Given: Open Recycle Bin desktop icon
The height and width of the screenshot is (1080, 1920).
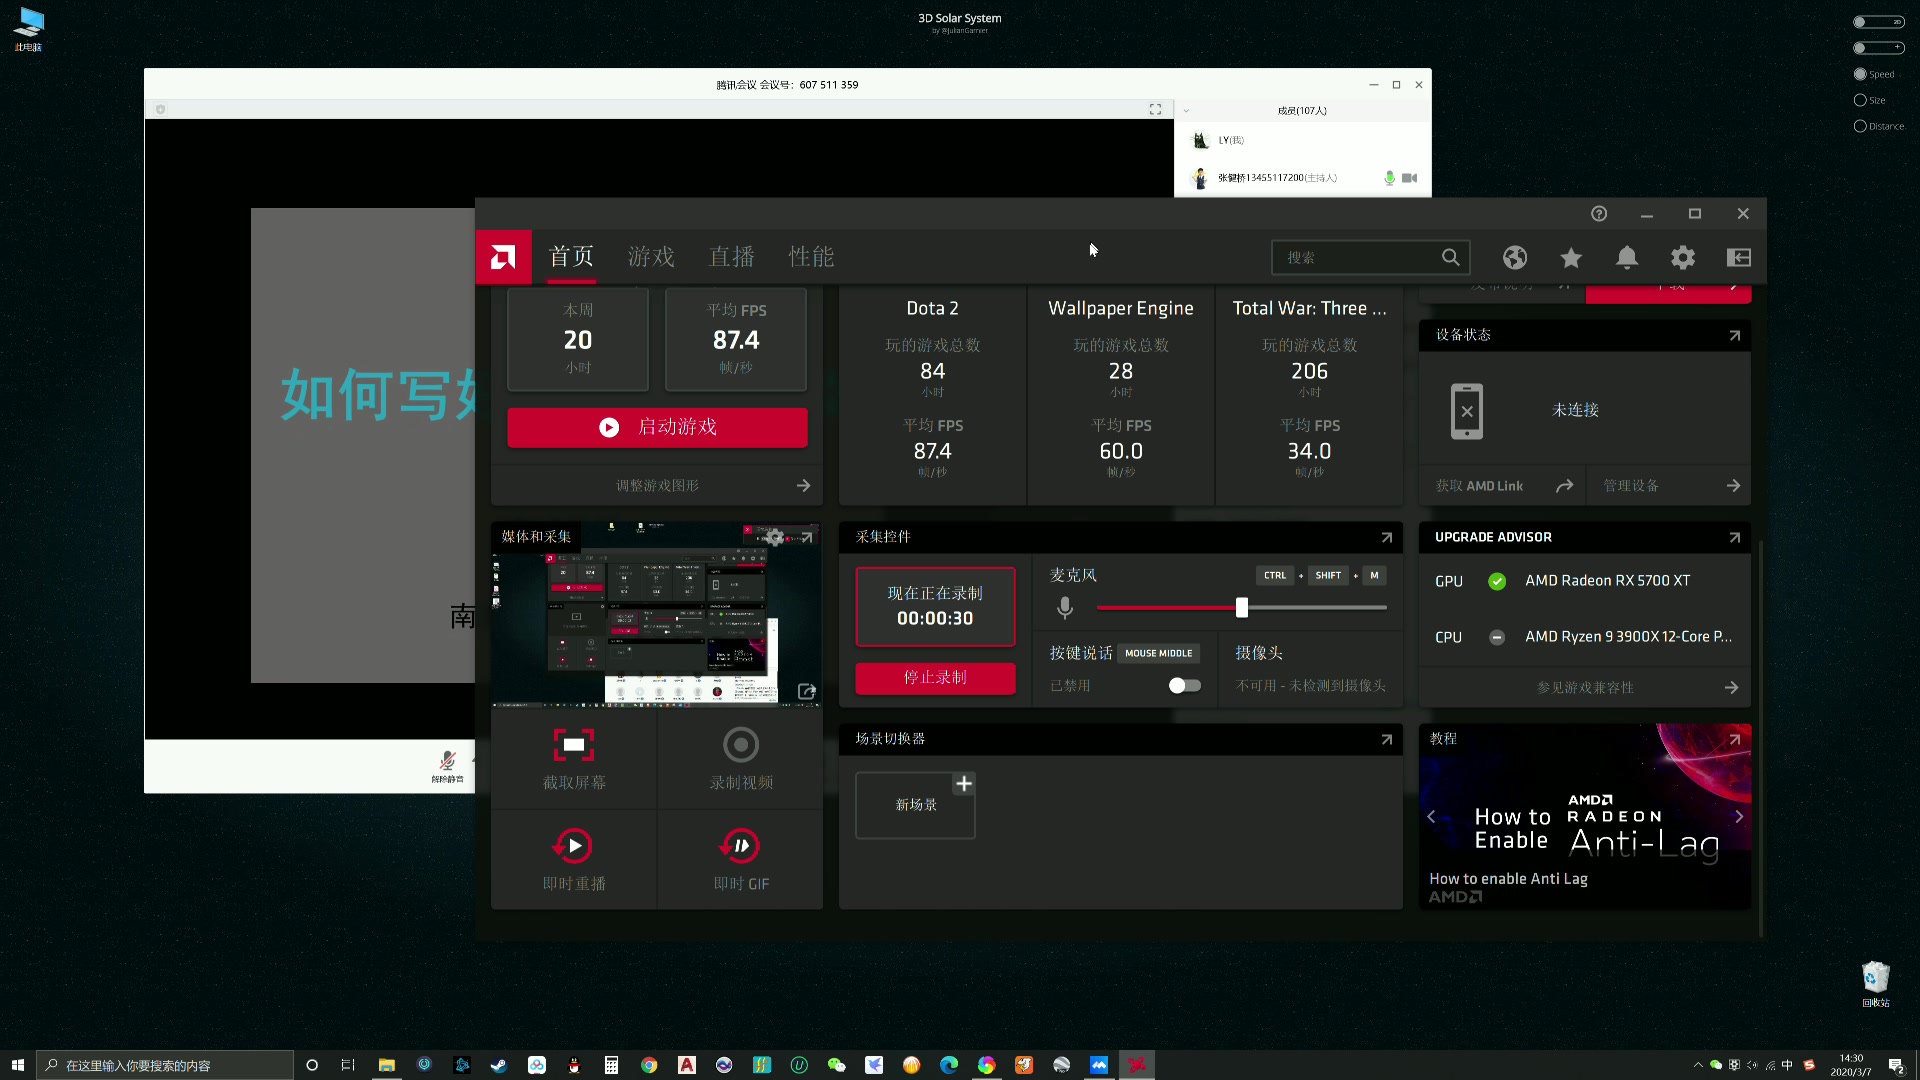Looking at the screenshot, I should (1876, 984).
